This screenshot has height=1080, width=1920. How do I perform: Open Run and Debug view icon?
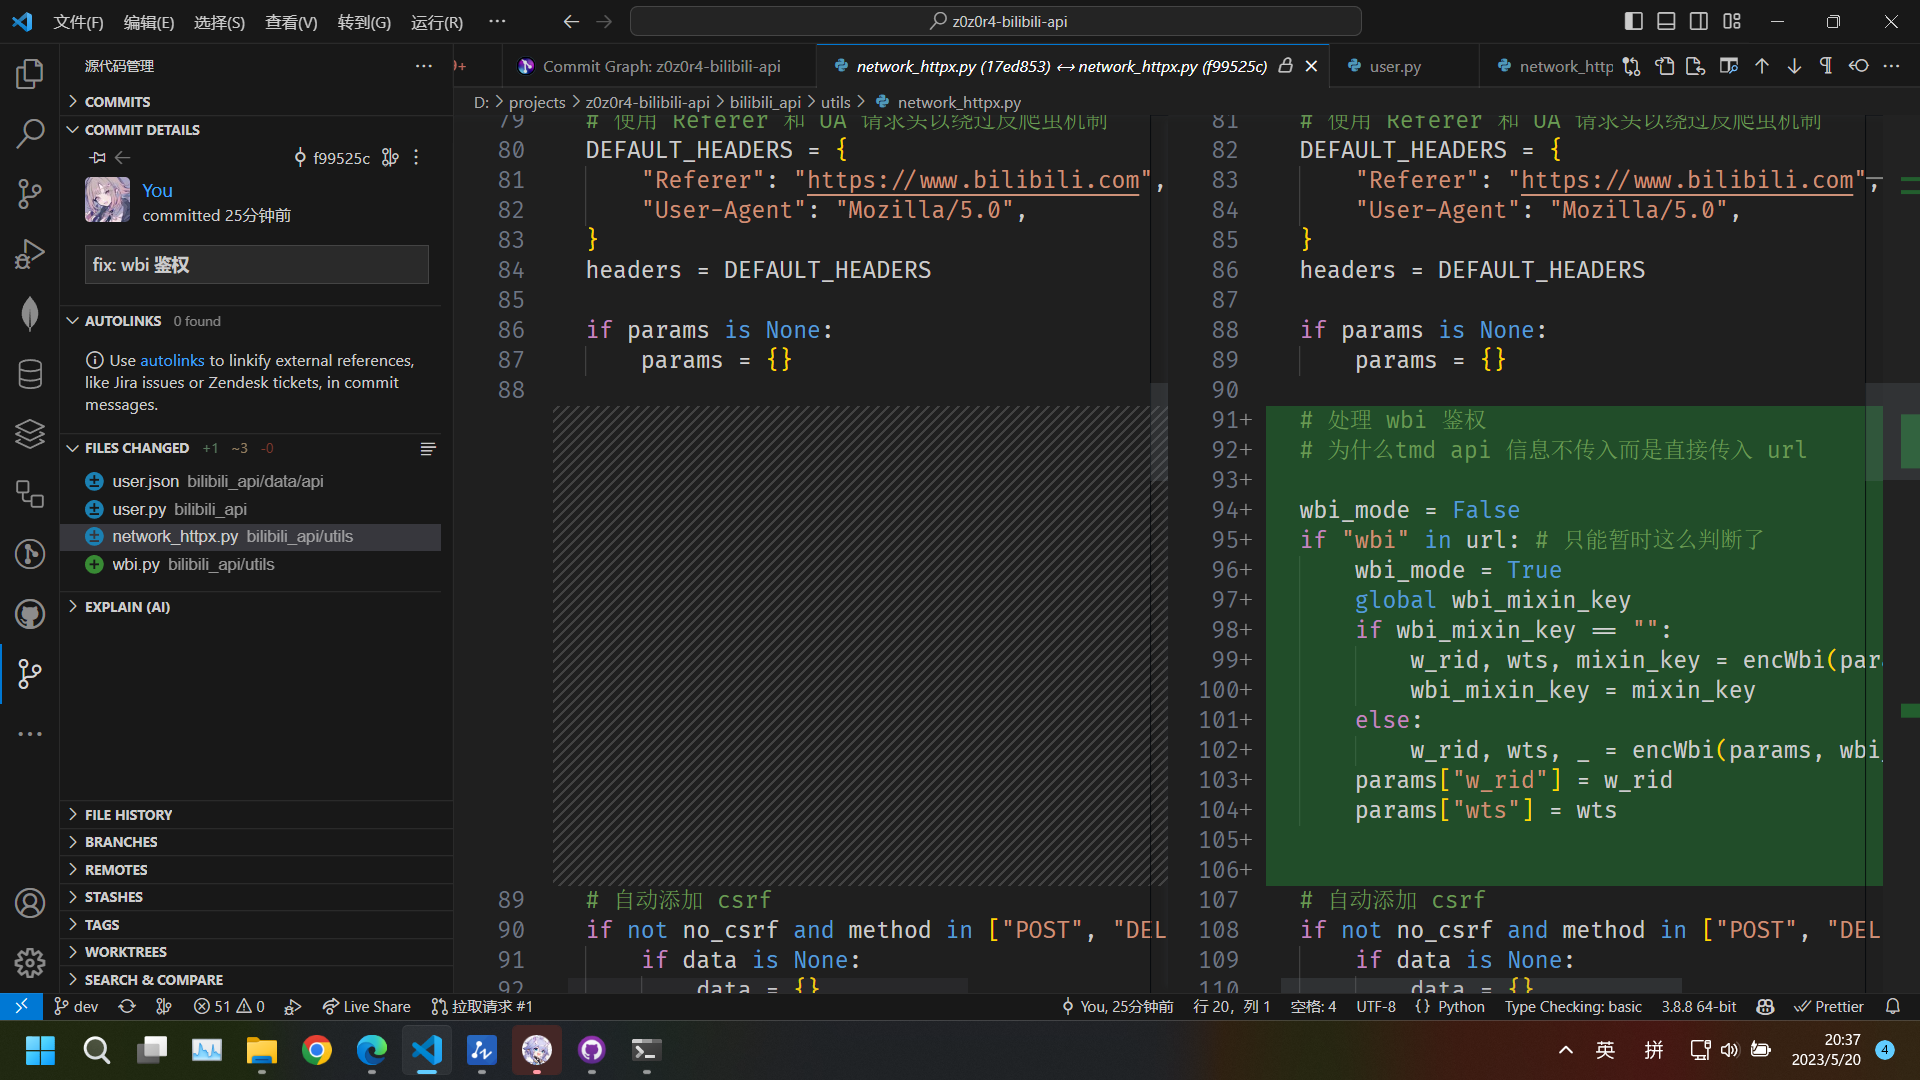(30, 253)
